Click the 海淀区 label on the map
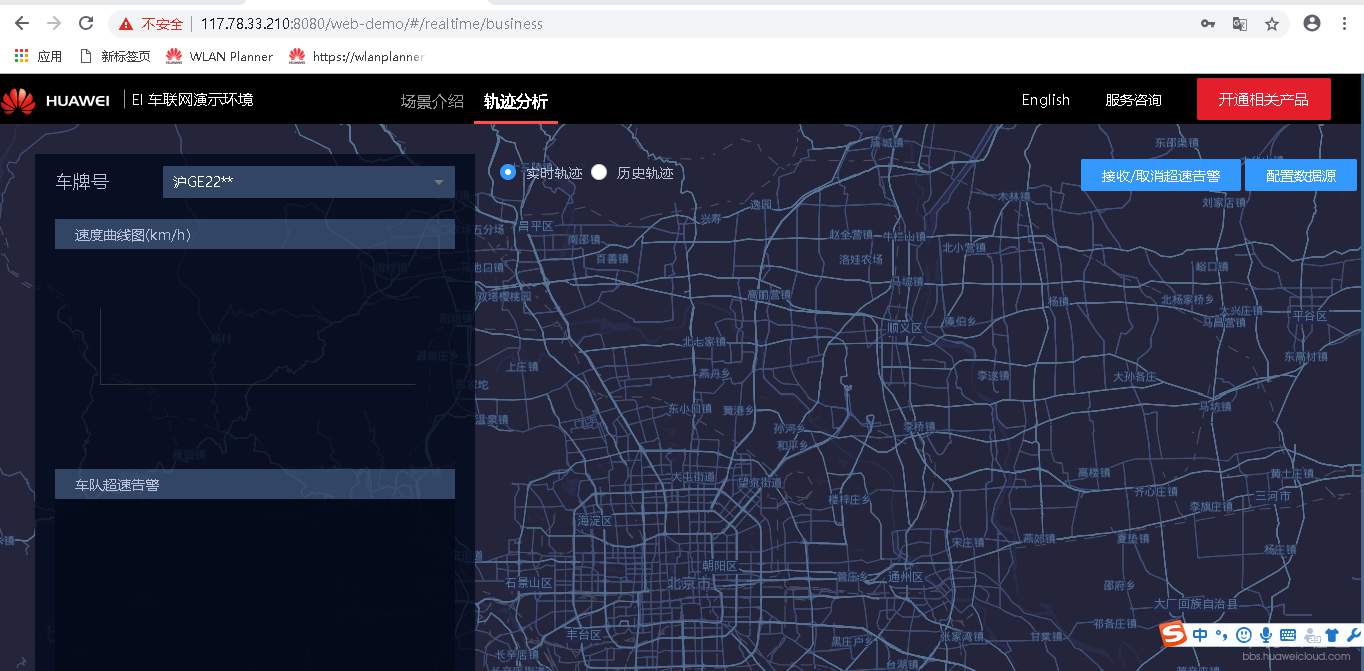Viewport: 1364px width, 671px height. pyautogui.click(x=594, y=521)
